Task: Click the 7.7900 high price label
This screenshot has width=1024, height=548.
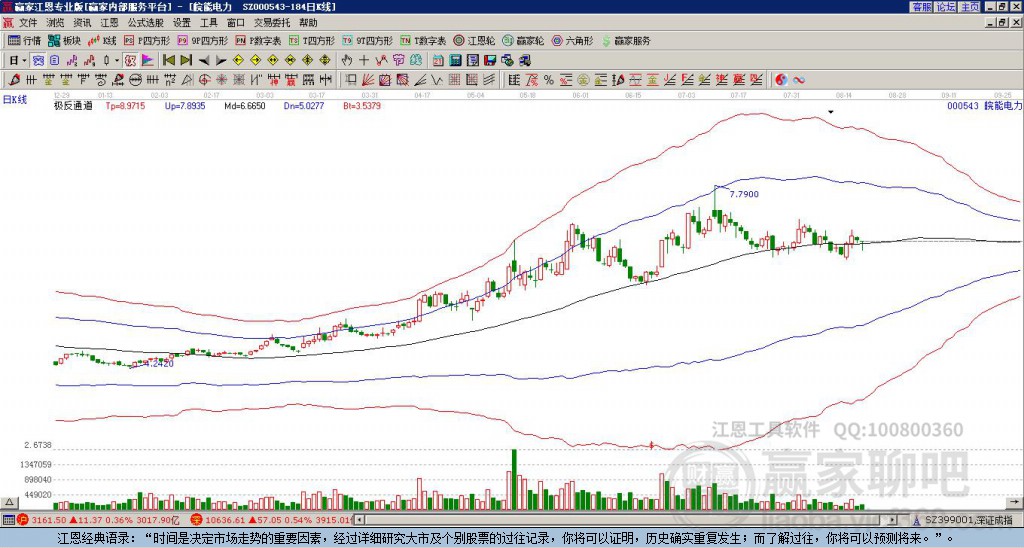Action: pyautogui.click(x=744, y=194)
